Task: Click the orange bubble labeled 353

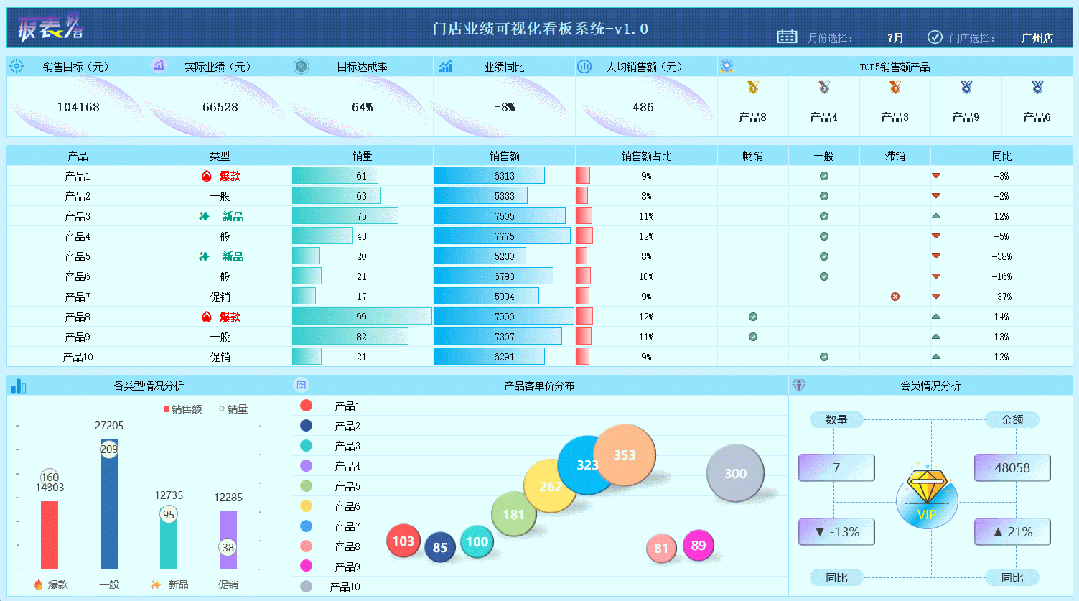Action: coord(624,455)
